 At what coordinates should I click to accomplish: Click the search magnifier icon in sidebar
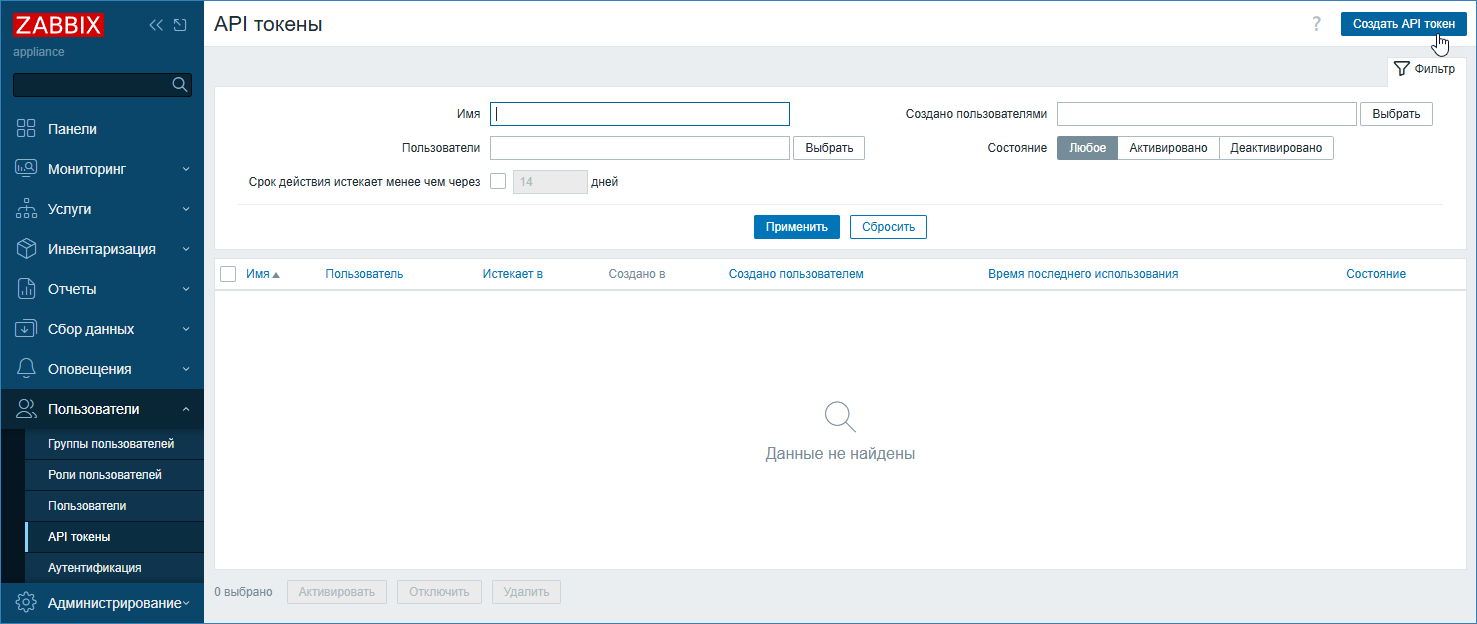click(180, 85)
